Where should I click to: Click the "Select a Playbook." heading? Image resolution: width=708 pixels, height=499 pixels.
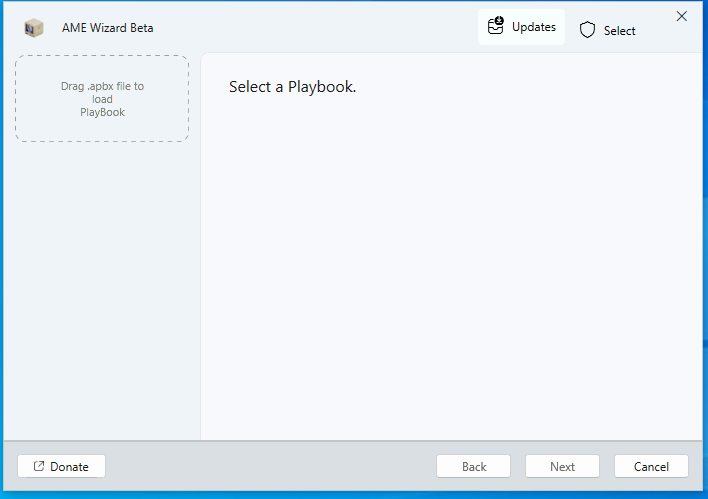292,87
